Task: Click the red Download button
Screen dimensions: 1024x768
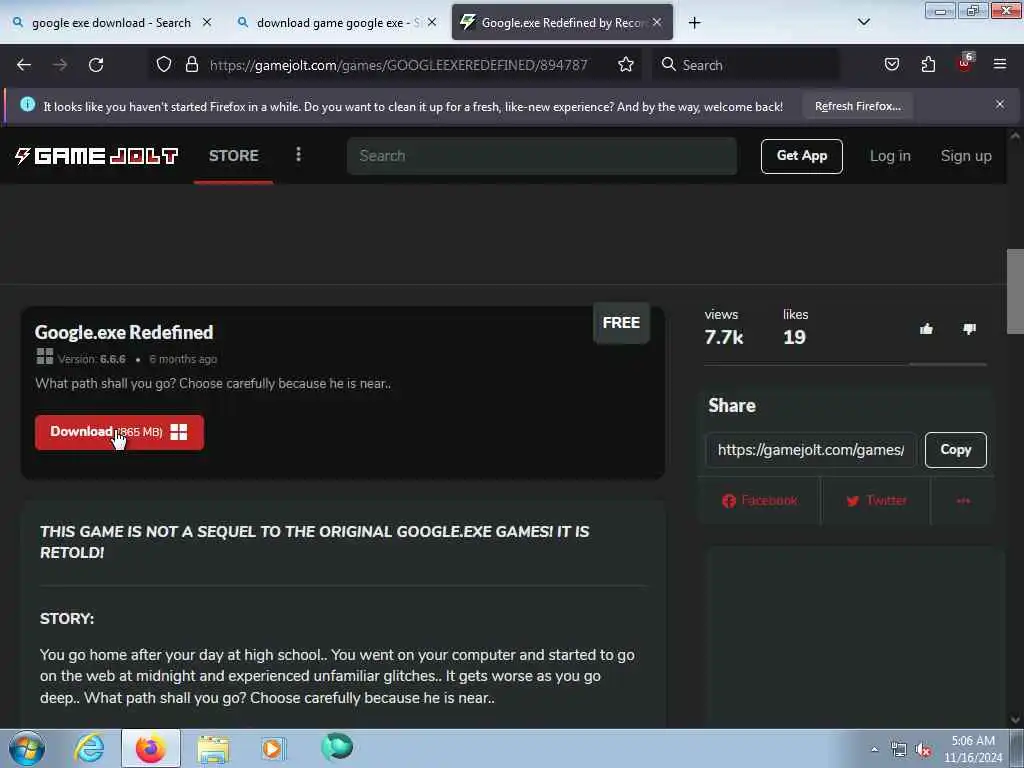Action: [x=120, y=432]
